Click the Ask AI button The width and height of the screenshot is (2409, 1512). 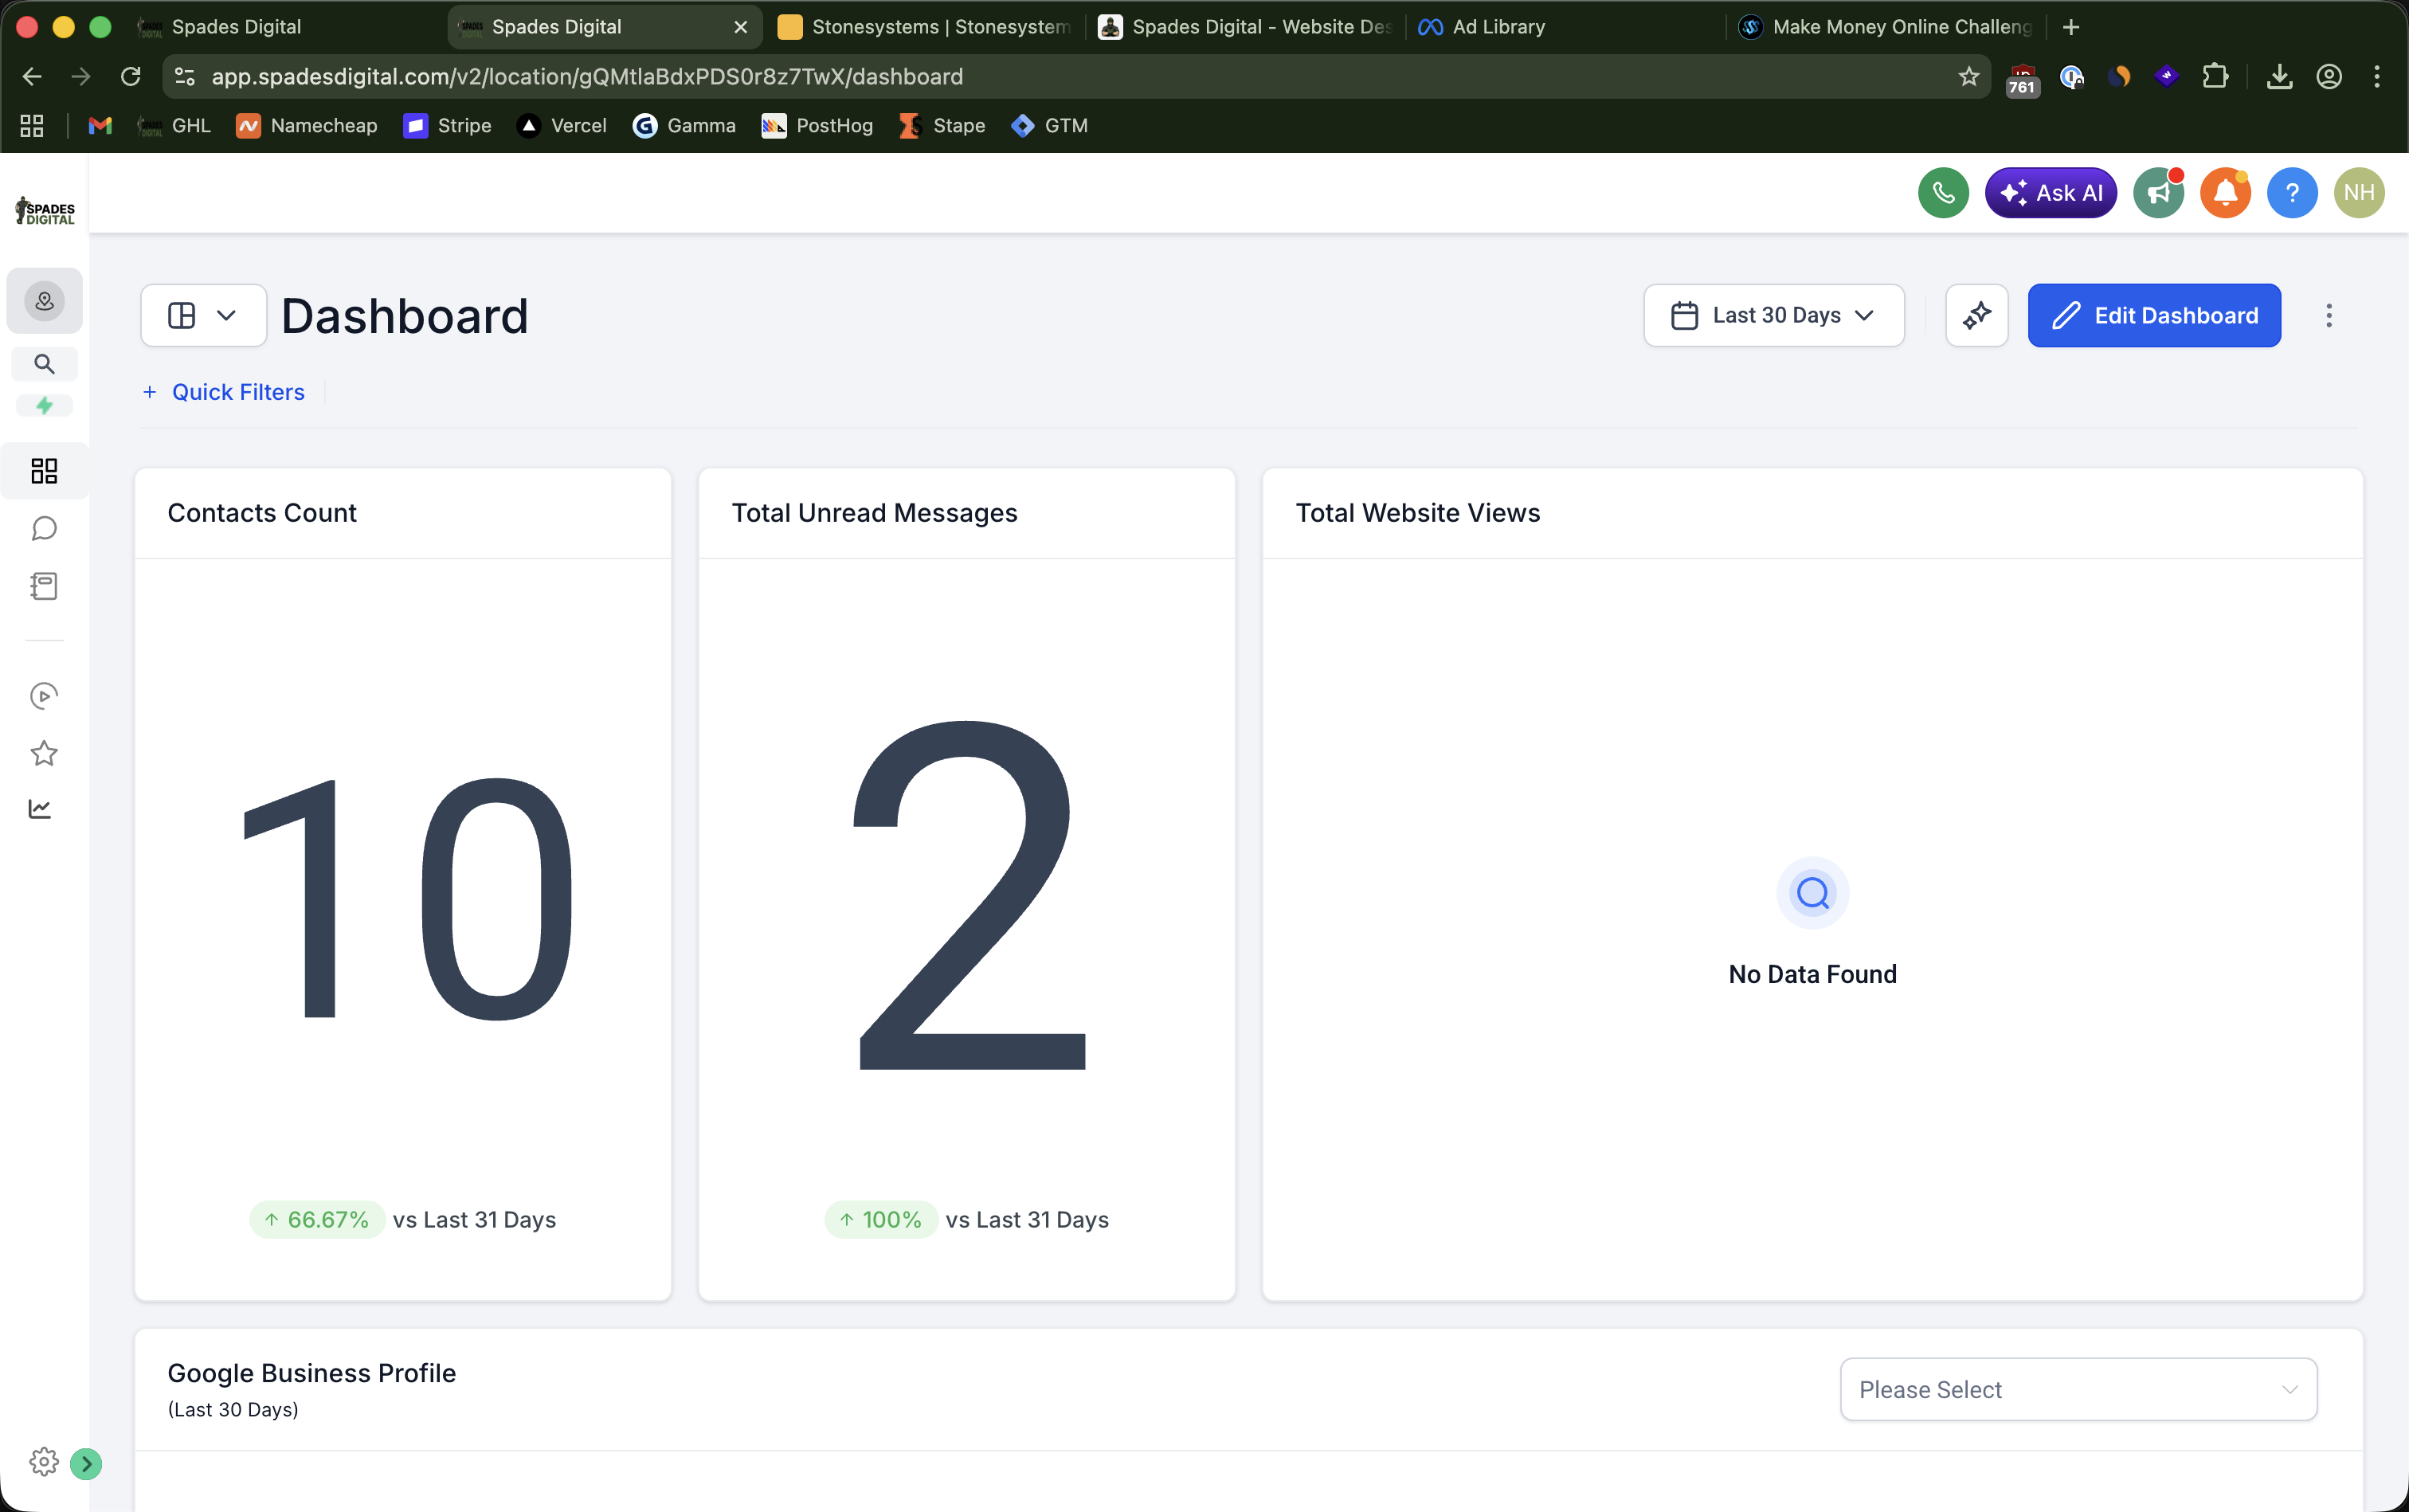tap(2050, 193)
